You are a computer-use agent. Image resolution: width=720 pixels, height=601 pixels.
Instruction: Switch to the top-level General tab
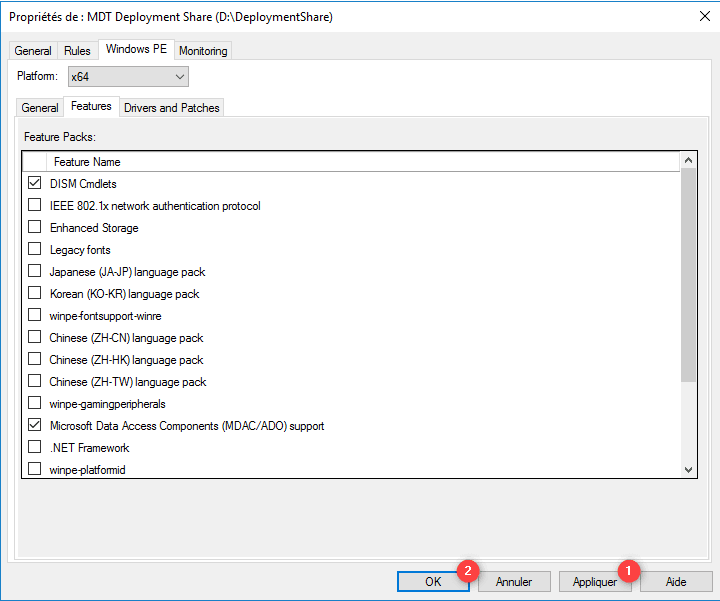[x=33, y=51]
